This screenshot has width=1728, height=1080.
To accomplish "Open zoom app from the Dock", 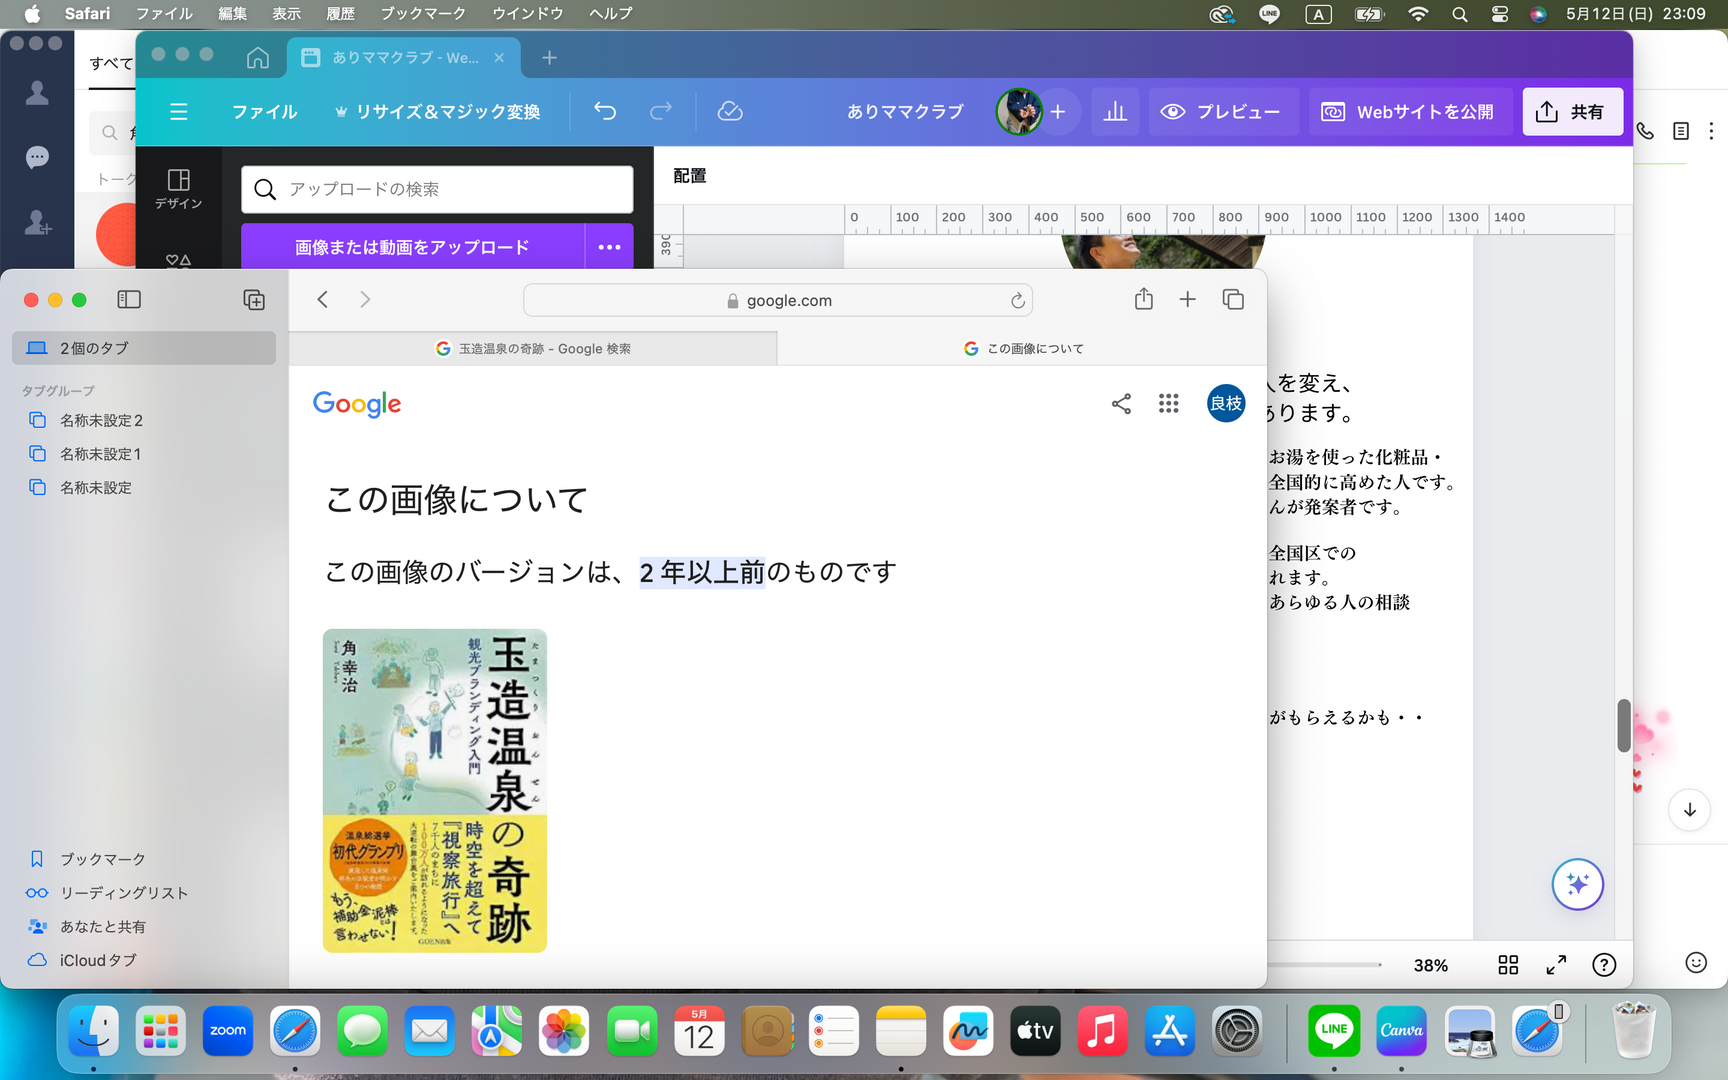I will 228,1031.
